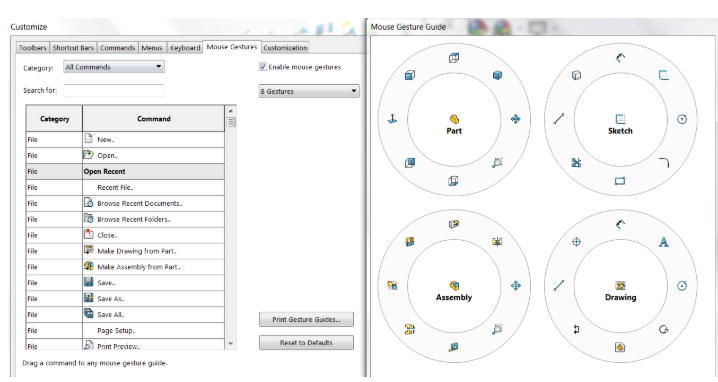Open the Toolbars tab
The width and height of the screenshot is (718, 382).
click(x=33, y=48)
